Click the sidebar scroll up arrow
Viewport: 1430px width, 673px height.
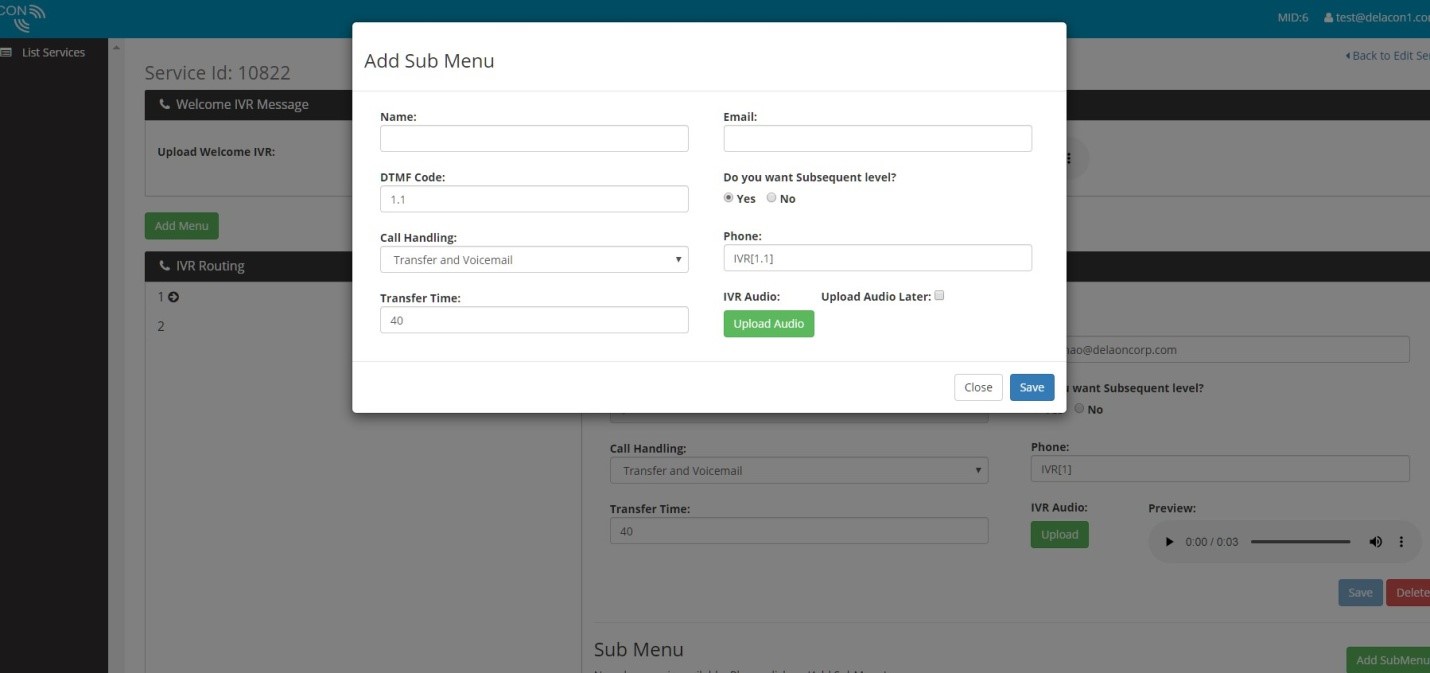116,47
